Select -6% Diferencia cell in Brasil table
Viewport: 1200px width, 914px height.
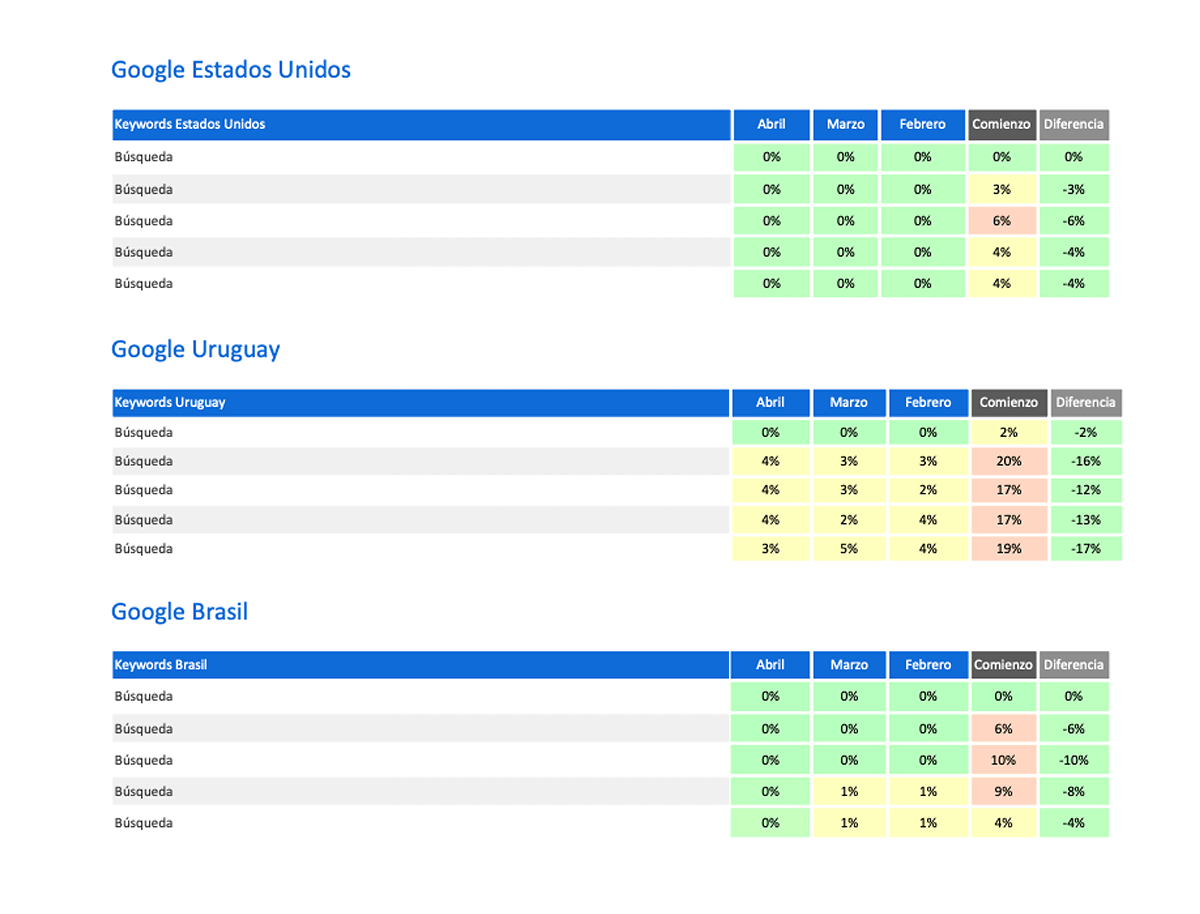click(x=1074, y=729)
